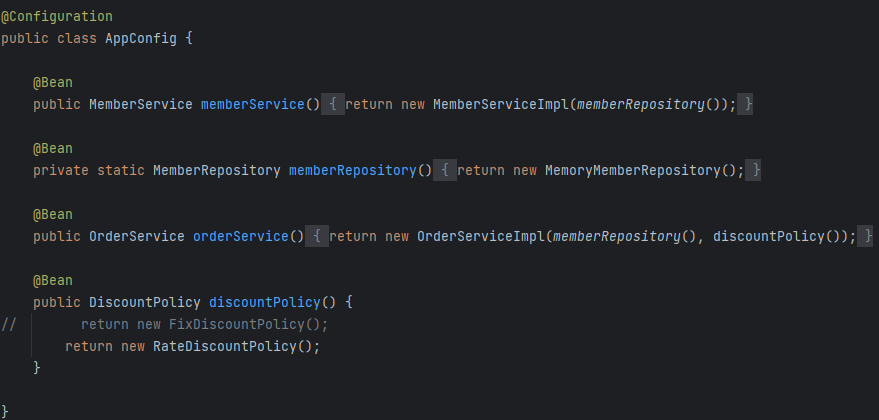This screenshot has height=420, width=879.
Task: Click the MemberServiceImpl constructor call
Action: (x=501, y=104)
